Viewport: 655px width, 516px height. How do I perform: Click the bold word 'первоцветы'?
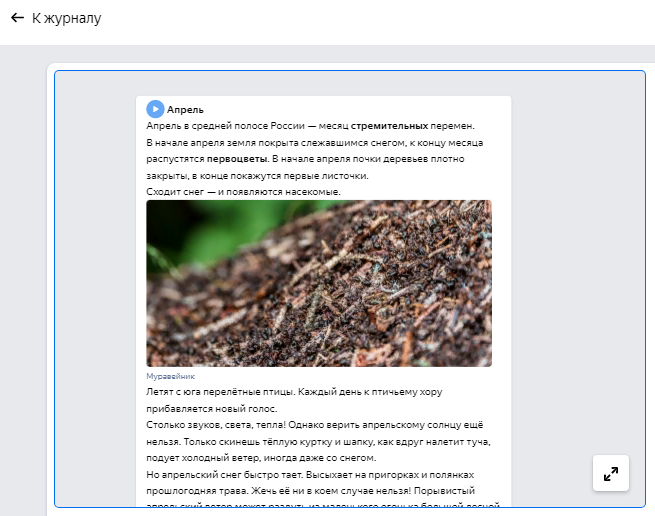(237, 159)
